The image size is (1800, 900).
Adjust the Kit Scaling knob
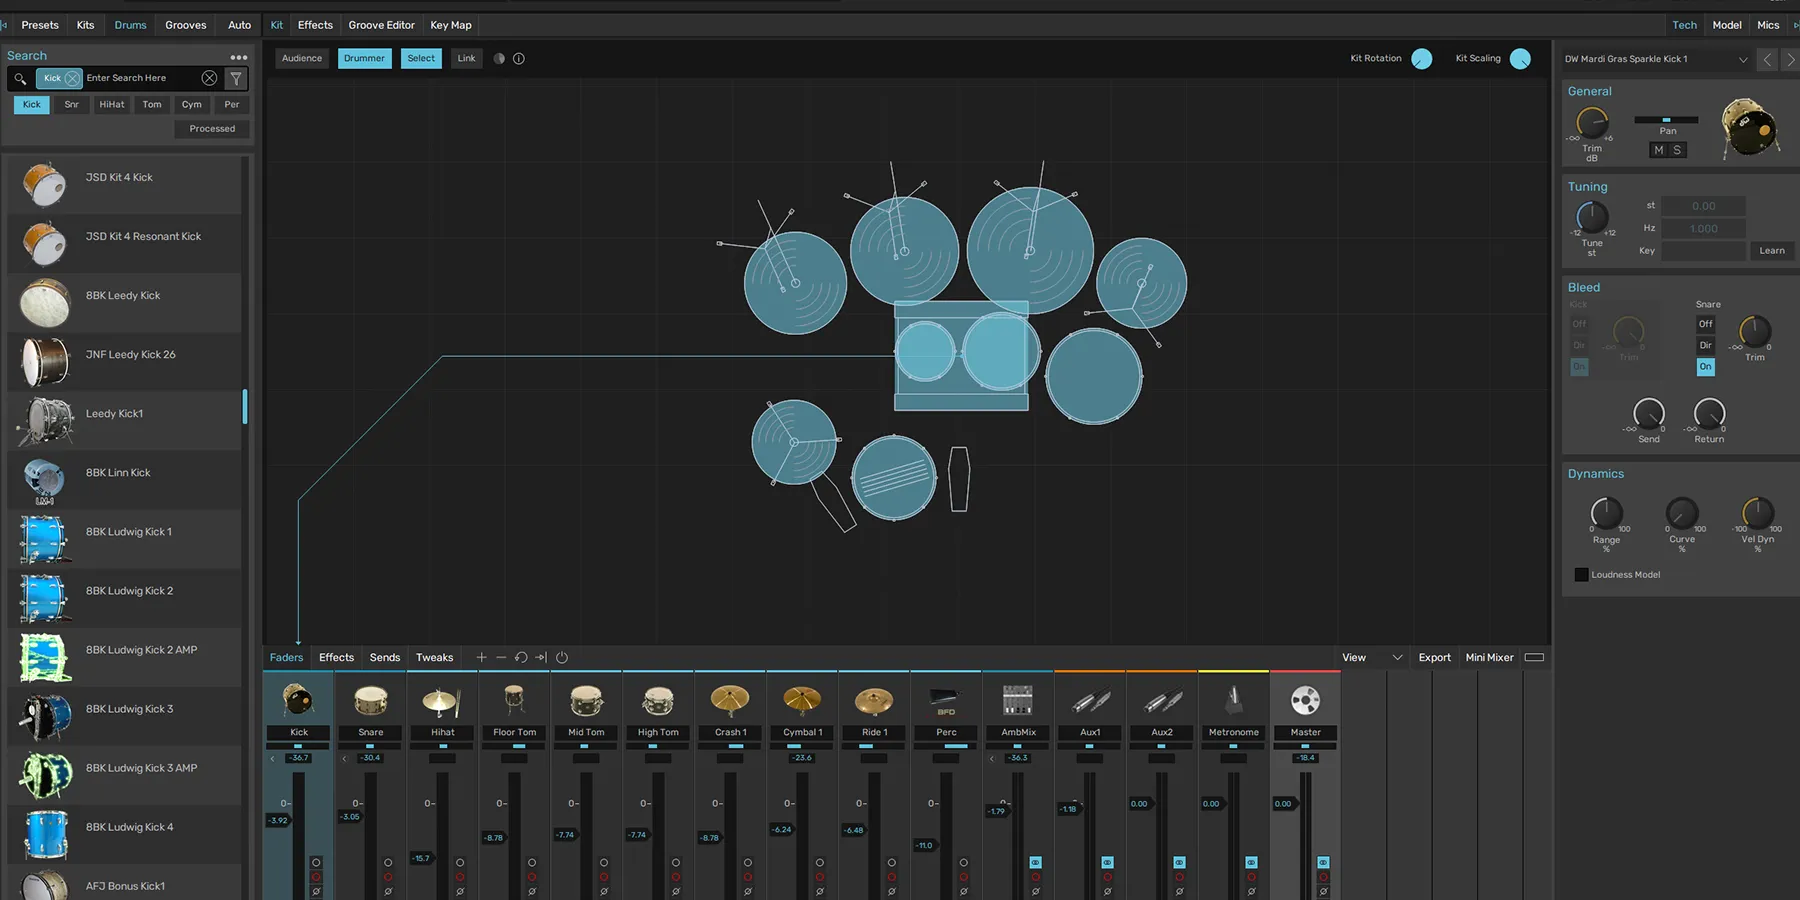(1520, 59)
